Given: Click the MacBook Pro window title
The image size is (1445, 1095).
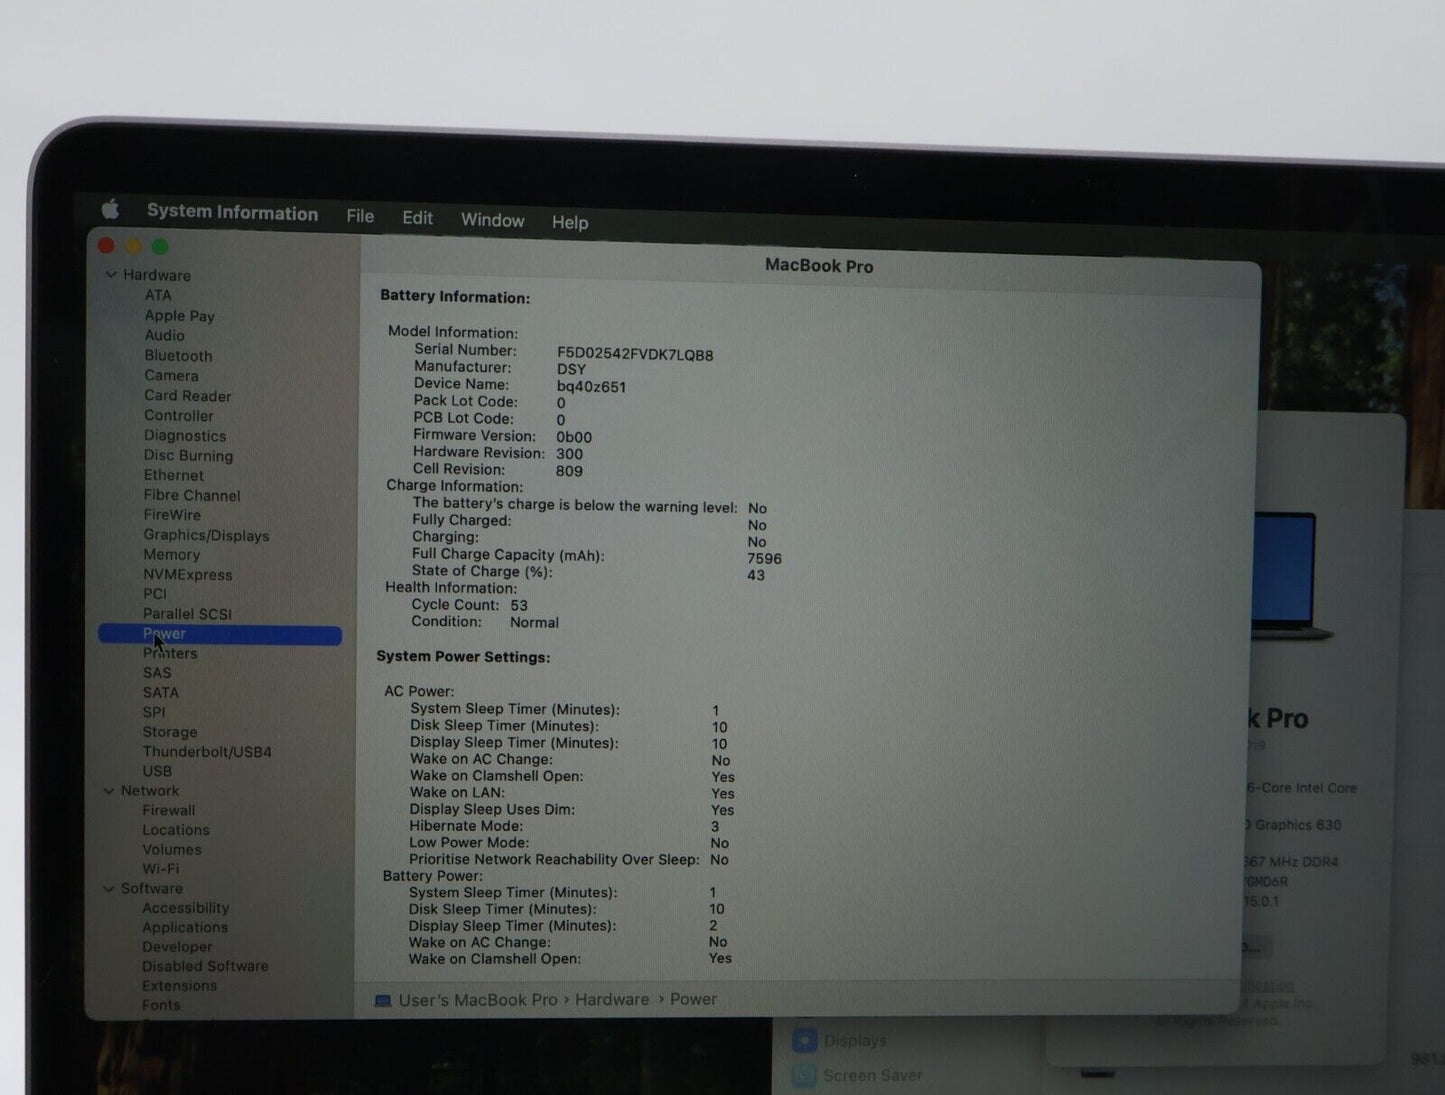Looking at the screenshot, I should pos(819,266).
